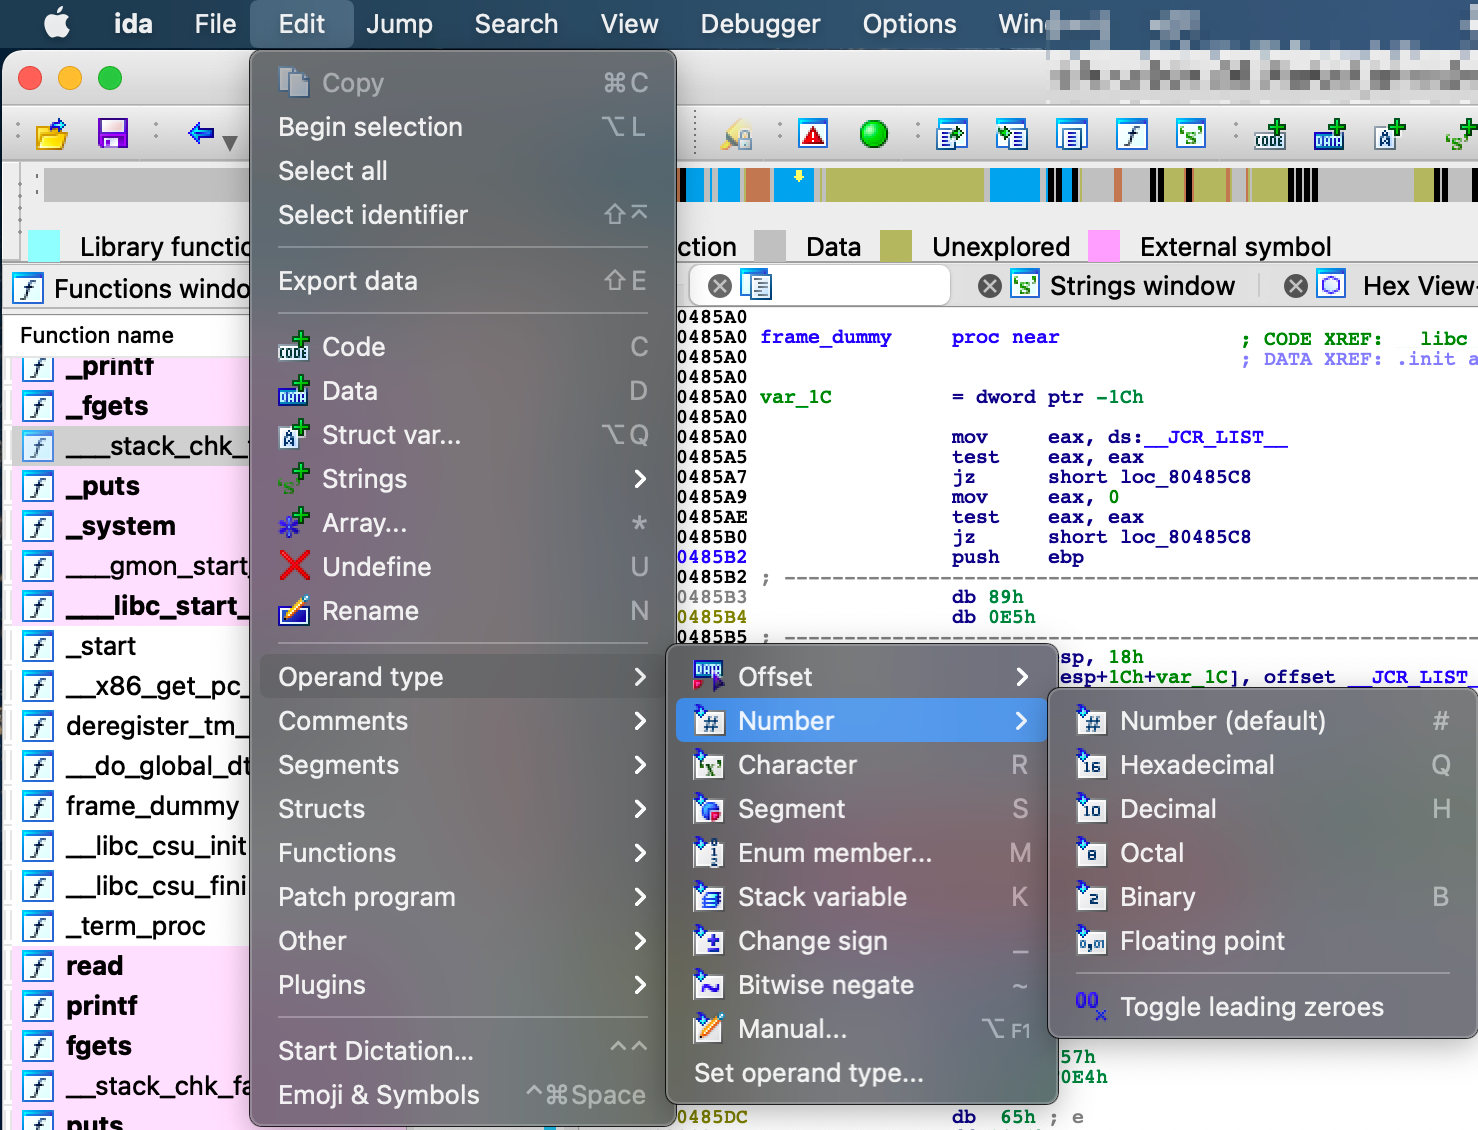Click the Binary number format icon

tap(1091, 897)
